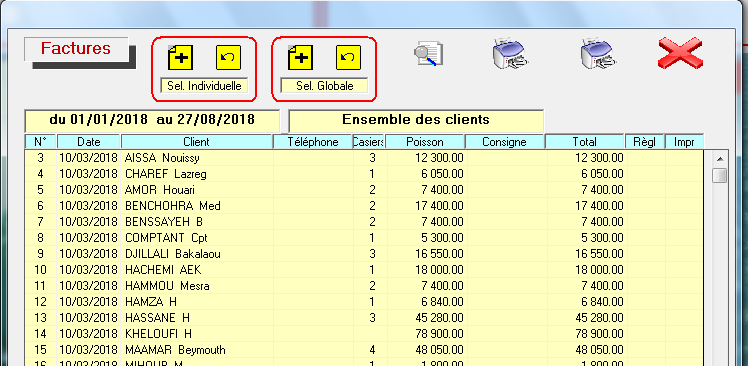Screen dimensions: 748x366
Task: Click the date range field du 01/01/2018 au 27/08/2018
Action: (152, 120)
